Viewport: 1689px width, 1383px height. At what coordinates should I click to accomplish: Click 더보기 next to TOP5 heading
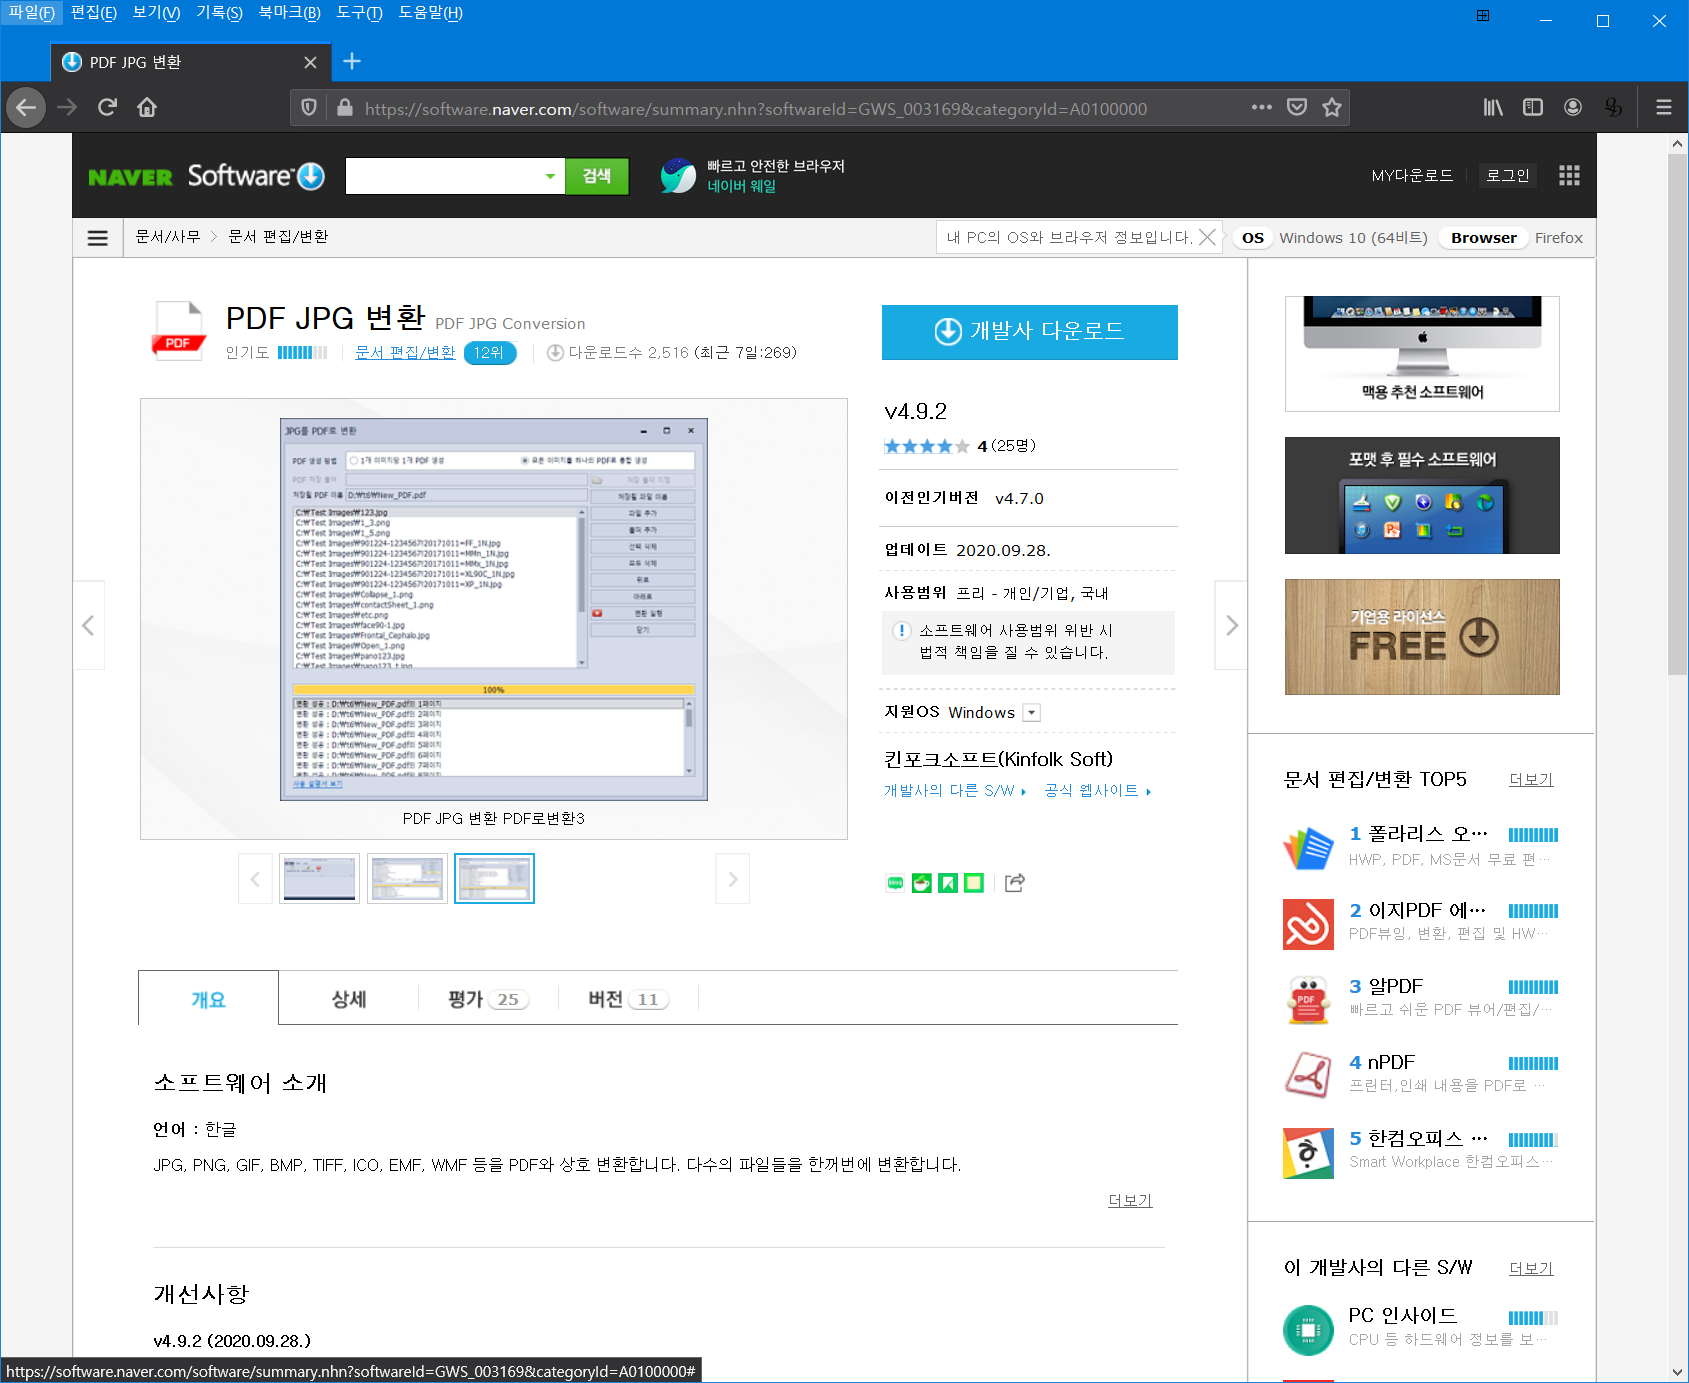click(1531, 780)
